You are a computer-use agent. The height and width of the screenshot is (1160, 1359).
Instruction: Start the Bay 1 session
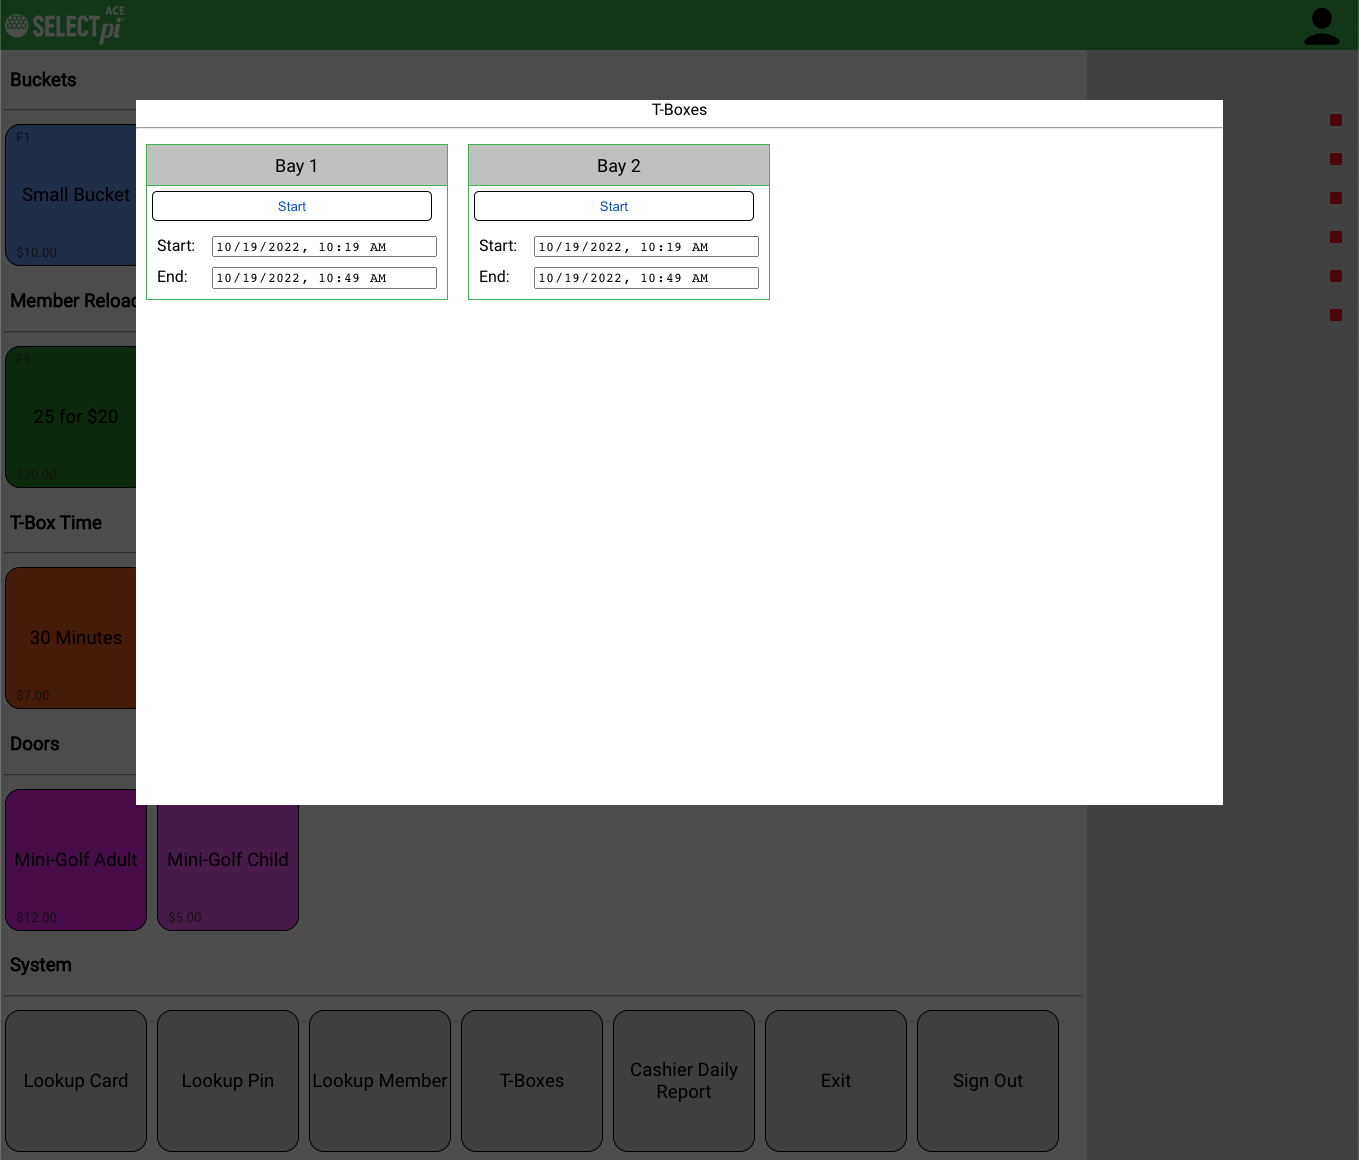click(292, 206)
